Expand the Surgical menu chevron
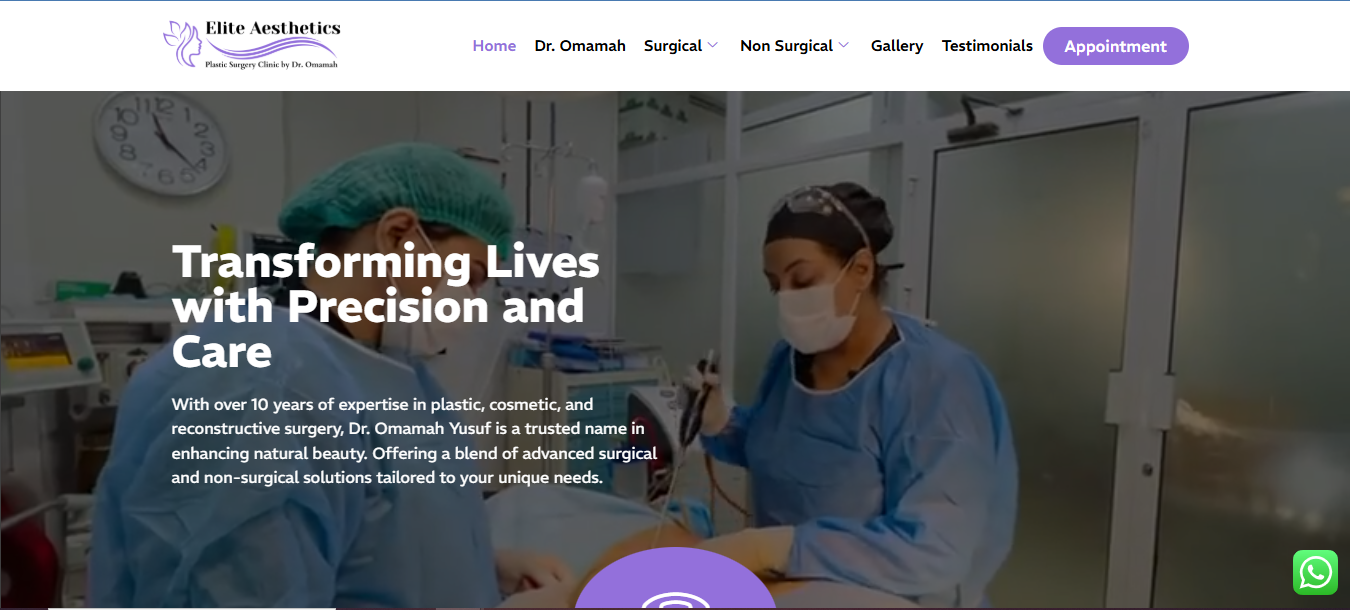This screenshot has width=1350, height=610. point(713,45)
